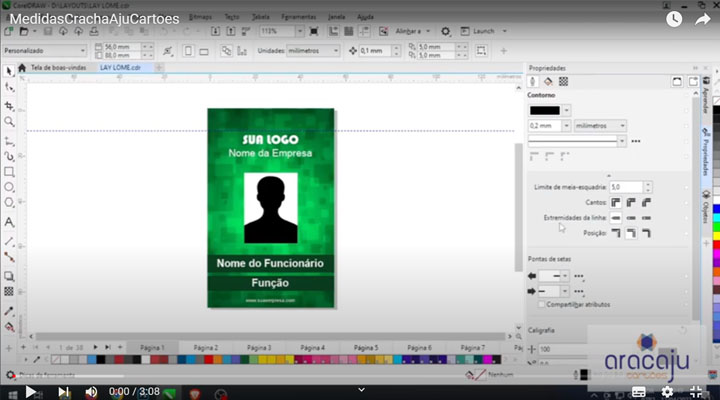Select the Drop Shadow tool
This screenshot has width=720, height=400.
click(x=9, y=276)
